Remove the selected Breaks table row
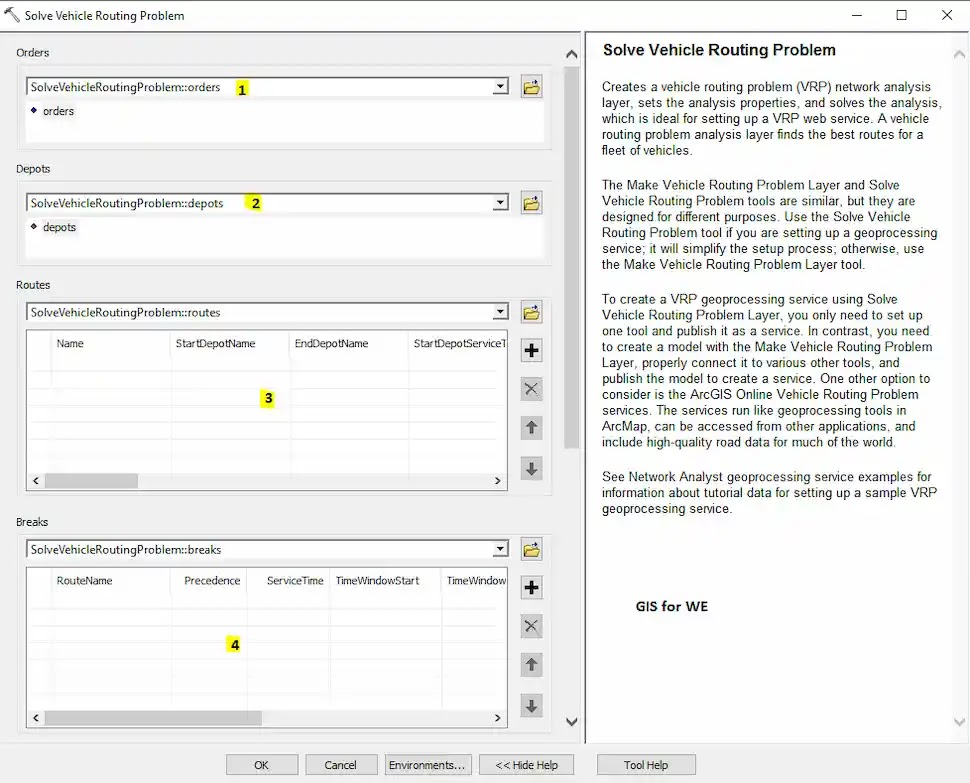This screenshot has width=970, height=783. [x=531, y=626]
